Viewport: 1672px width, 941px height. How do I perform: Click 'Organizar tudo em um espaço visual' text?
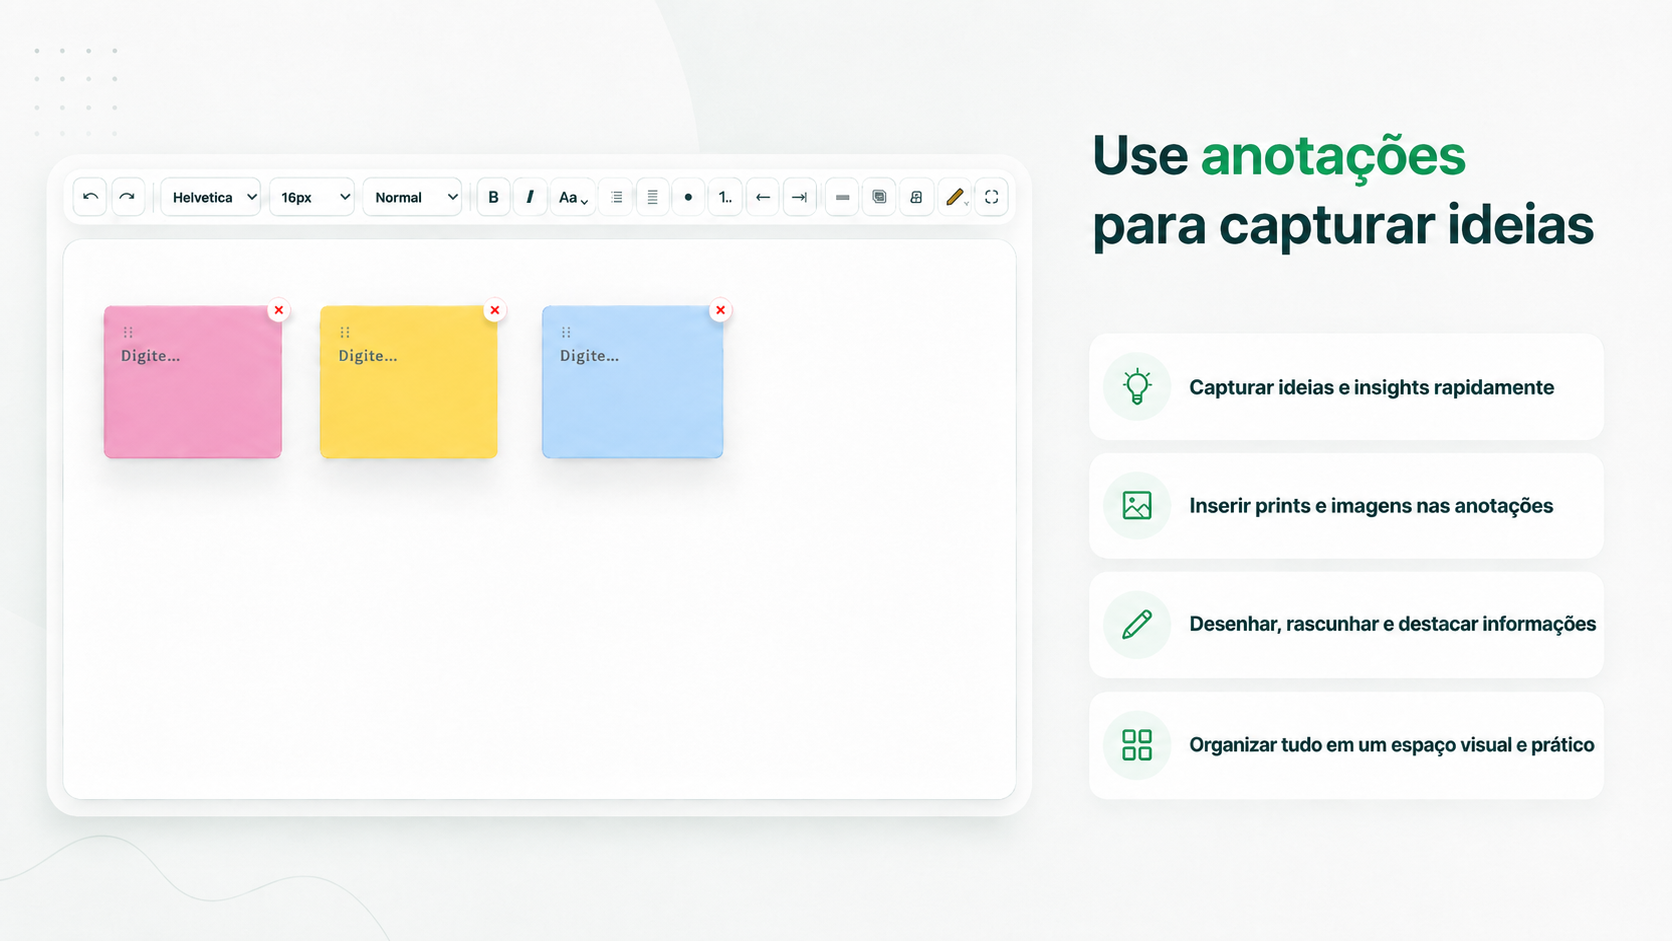pyautogui.click(x=1351, y=745)
